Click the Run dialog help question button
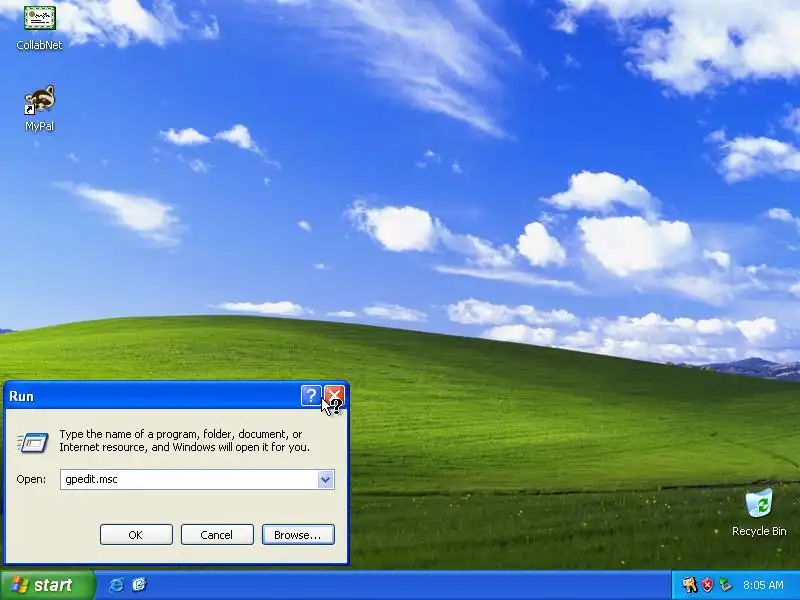The image size is (800, 600). (311, 395)
